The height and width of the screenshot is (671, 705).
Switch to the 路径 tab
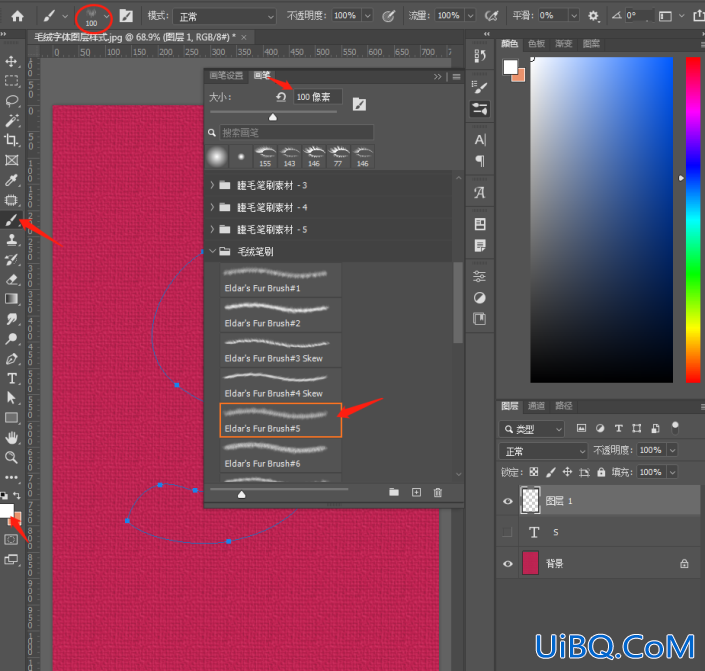(x=563, y=406)
